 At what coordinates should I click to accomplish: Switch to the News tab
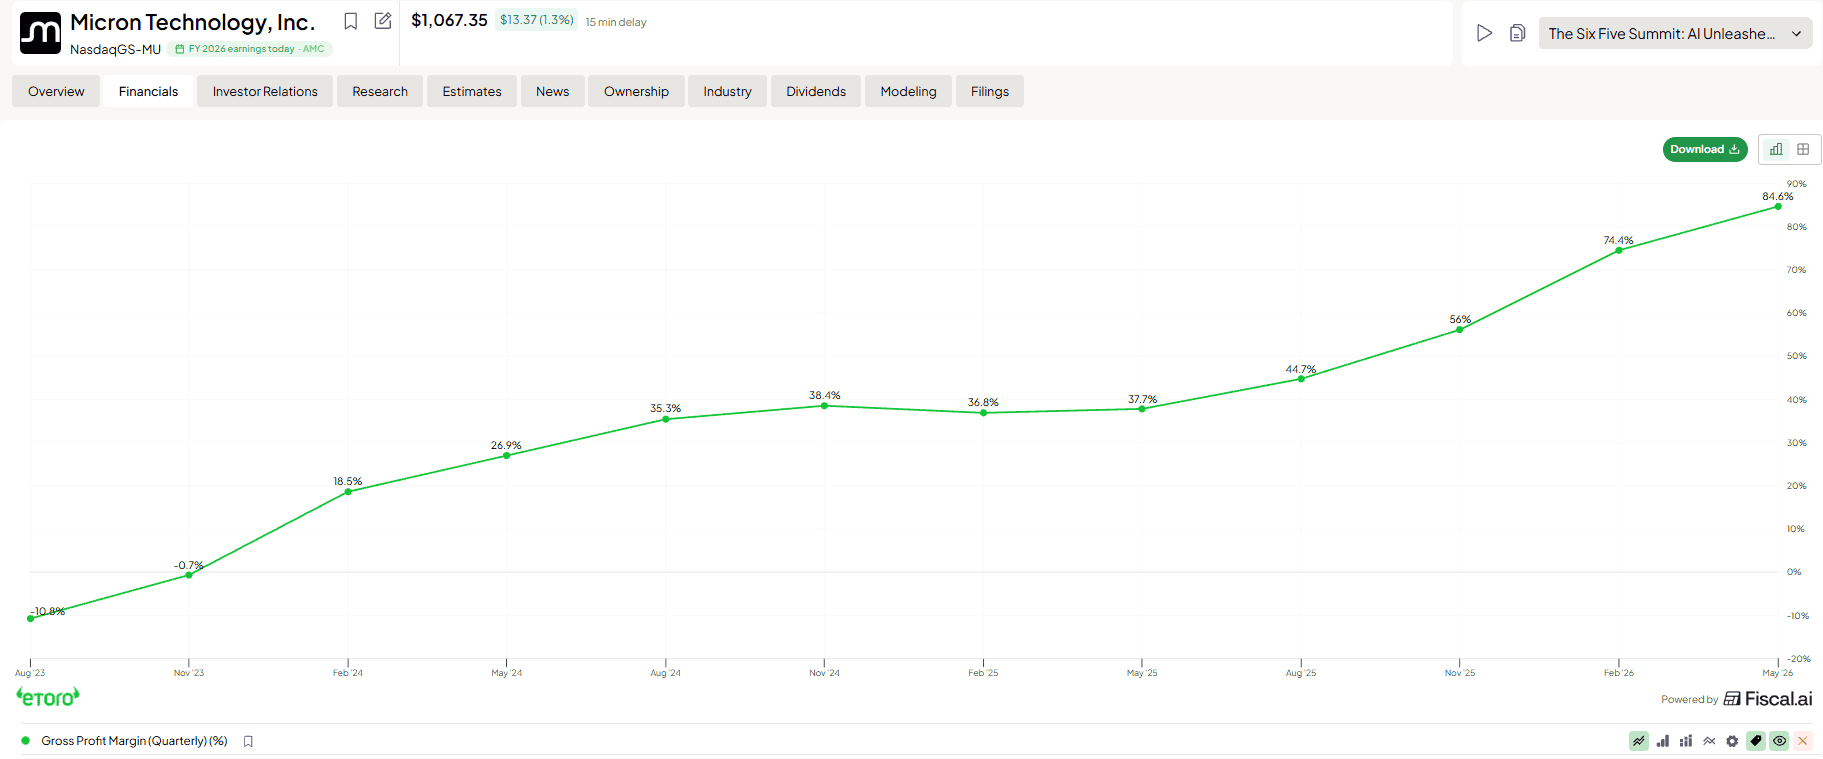[552, 91]
